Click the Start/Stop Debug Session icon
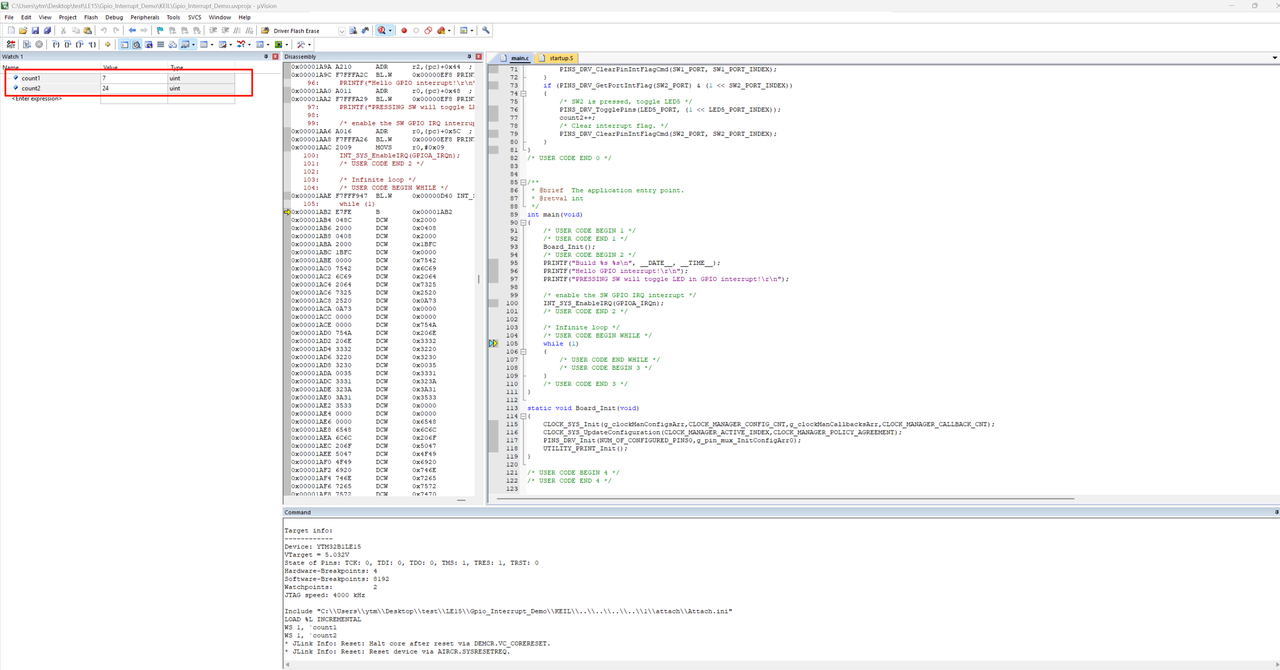 tap(381, 30)
